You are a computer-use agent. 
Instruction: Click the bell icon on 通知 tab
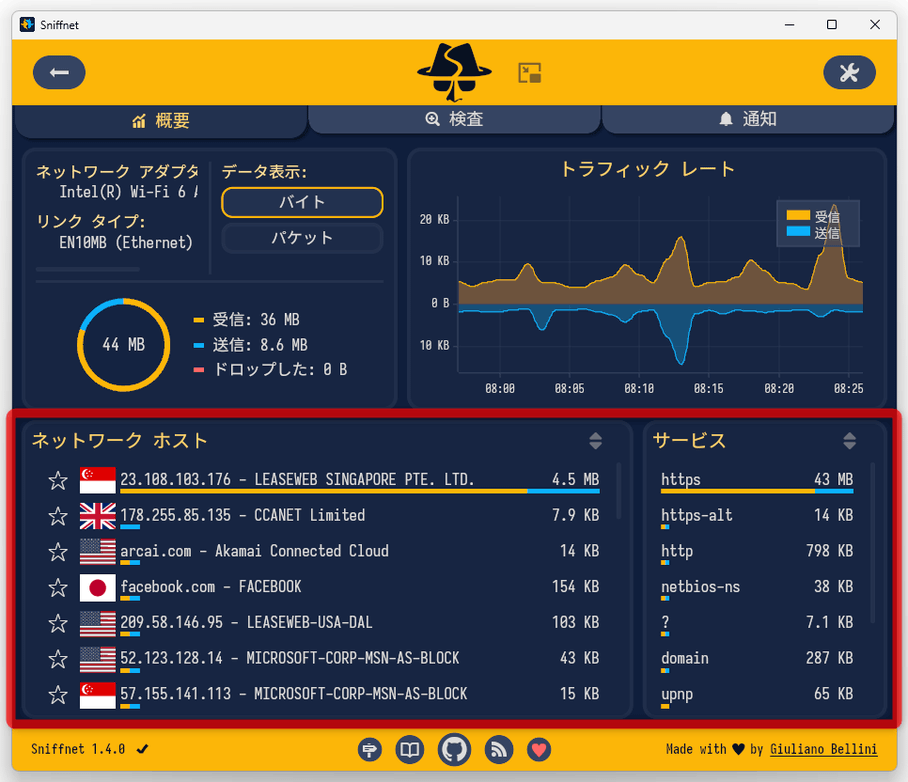726,119
